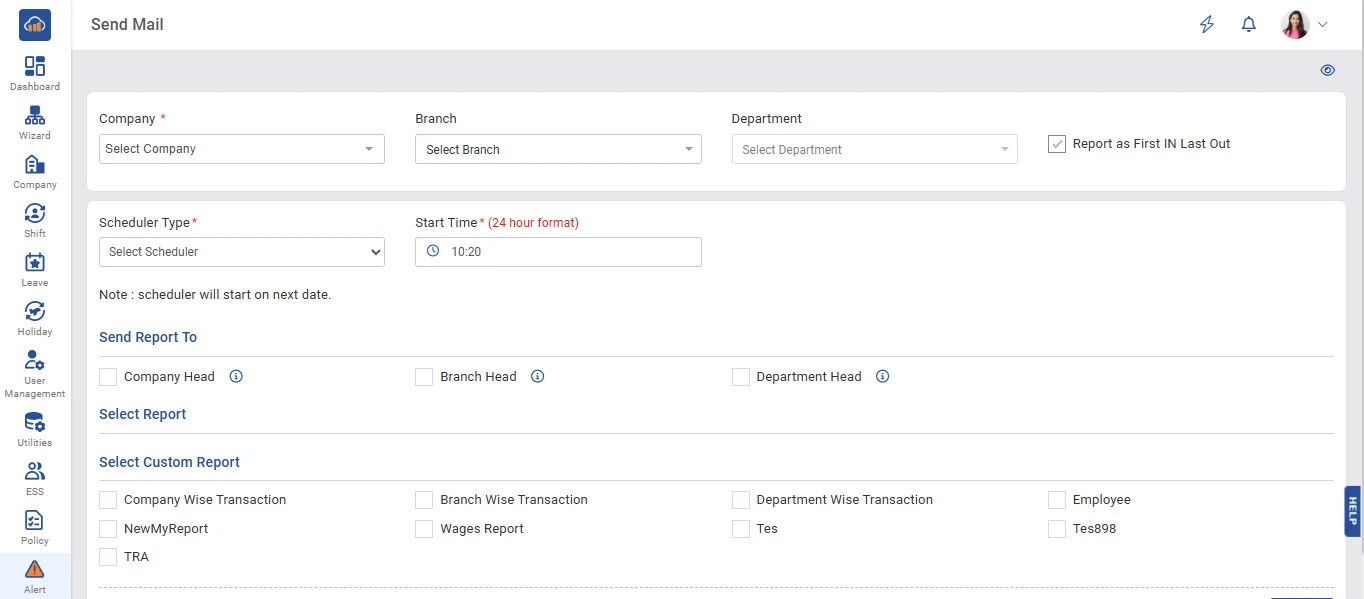The image size is (1364, 599).
Task: Open the Select Scheduler dropdown
Action: 241,252
